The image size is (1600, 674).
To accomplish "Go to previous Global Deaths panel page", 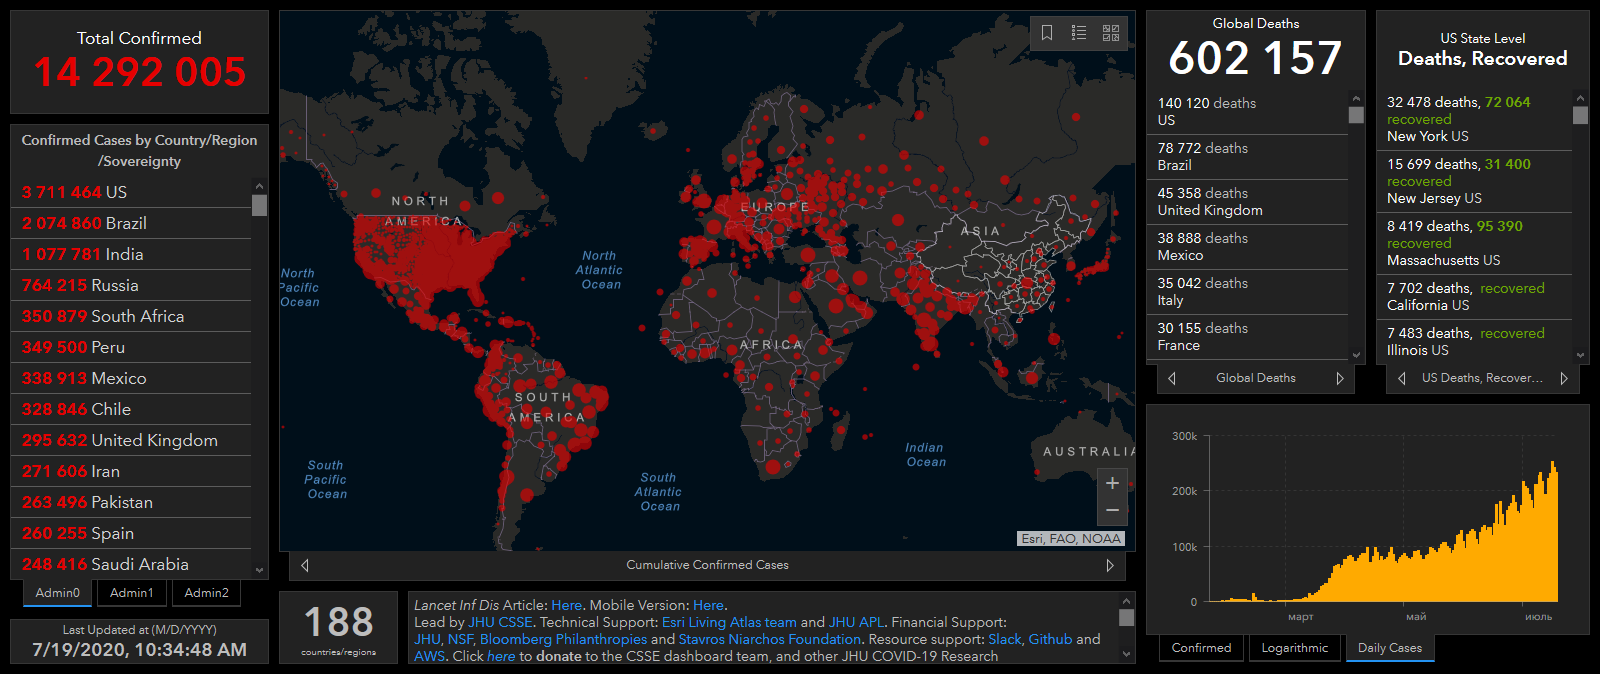I will point(1172,378).
